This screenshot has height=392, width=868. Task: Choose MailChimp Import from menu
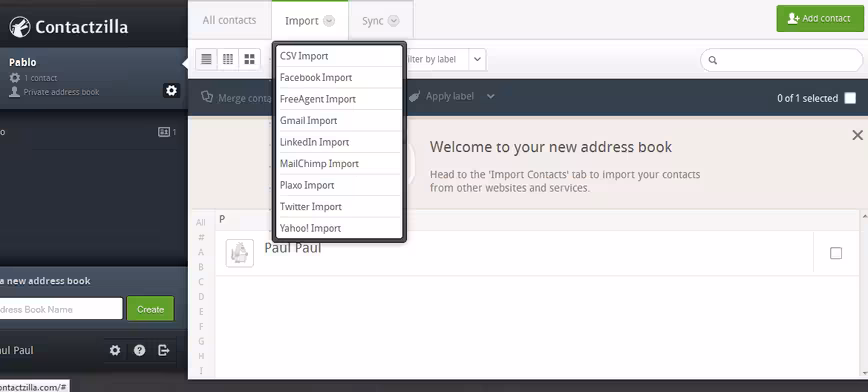339,164
